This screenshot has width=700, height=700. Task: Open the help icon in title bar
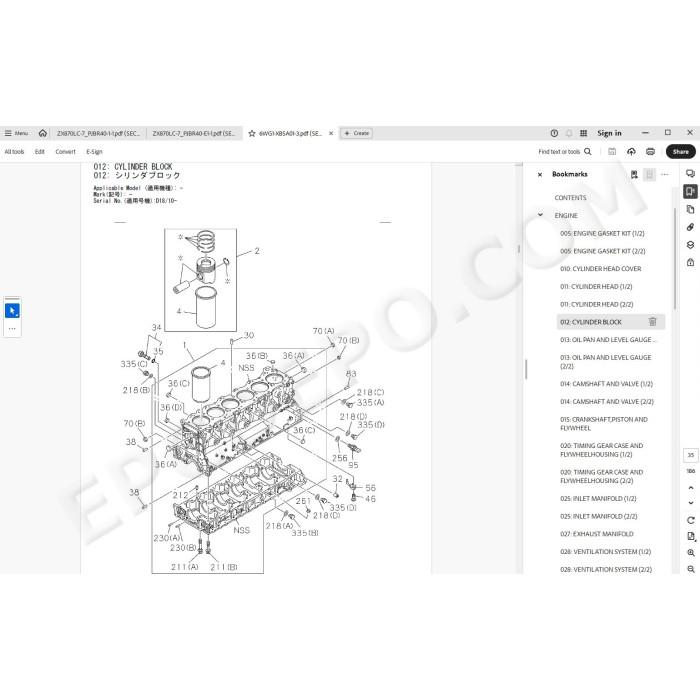pyautogui.click(x=554, y=133)
